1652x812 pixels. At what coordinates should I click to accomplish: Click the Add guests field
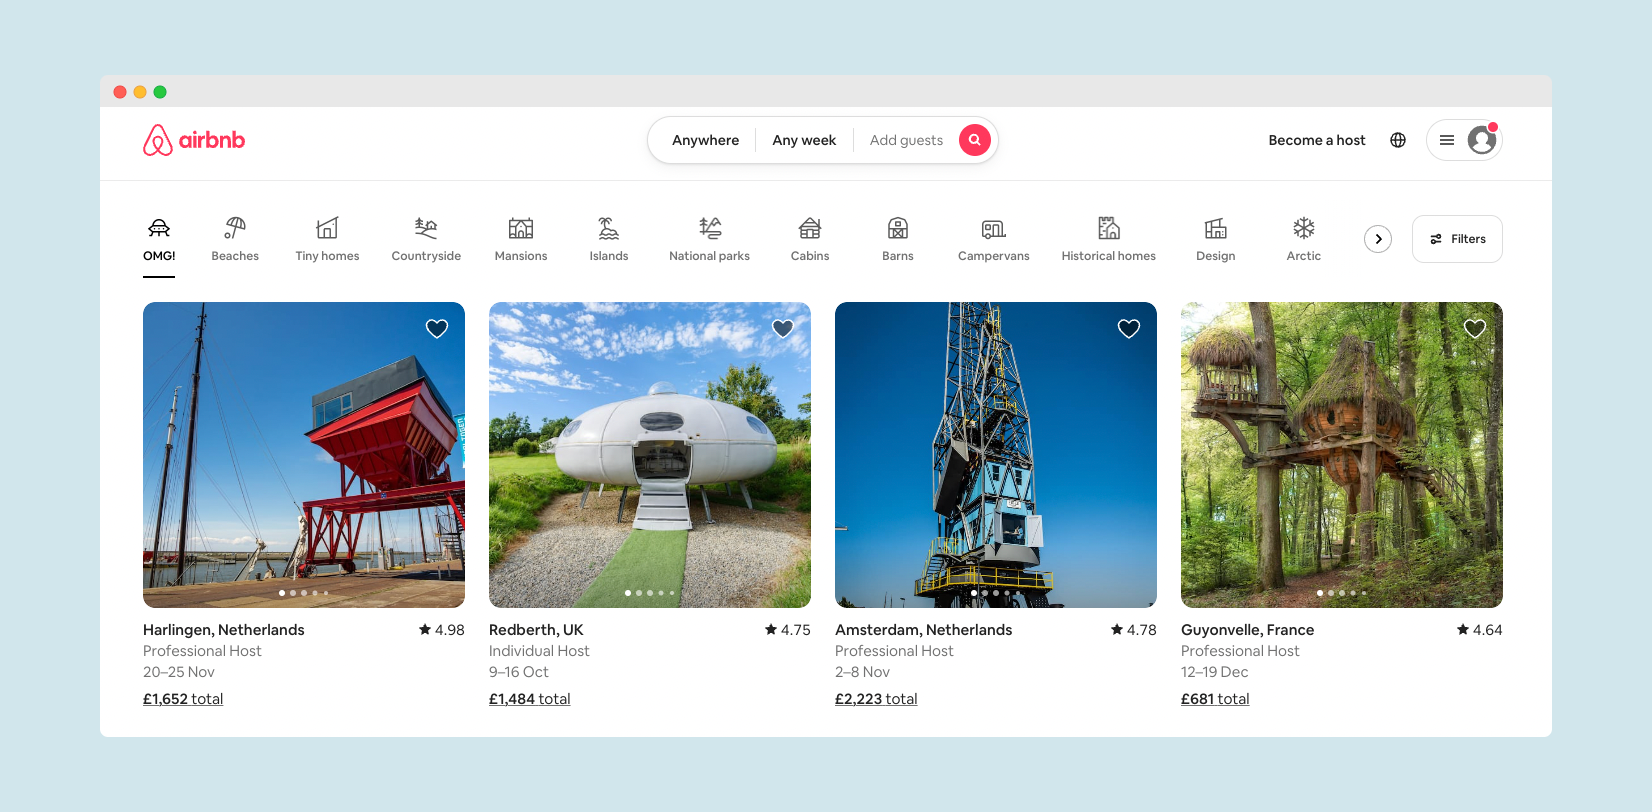pyautogui.click(x=907, y=140)
